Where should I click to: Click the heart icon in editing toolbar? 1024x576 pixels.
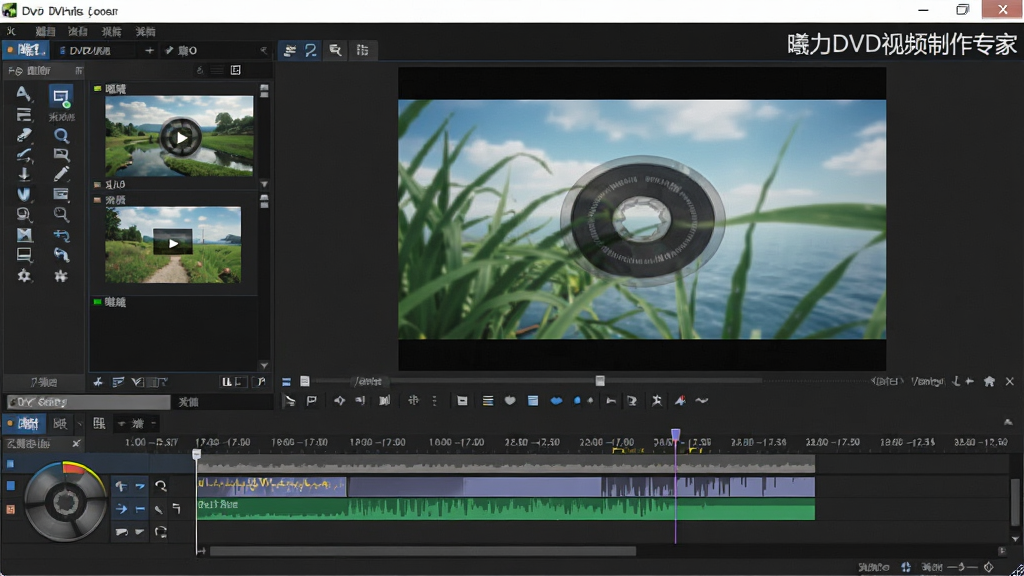(510, 400)
